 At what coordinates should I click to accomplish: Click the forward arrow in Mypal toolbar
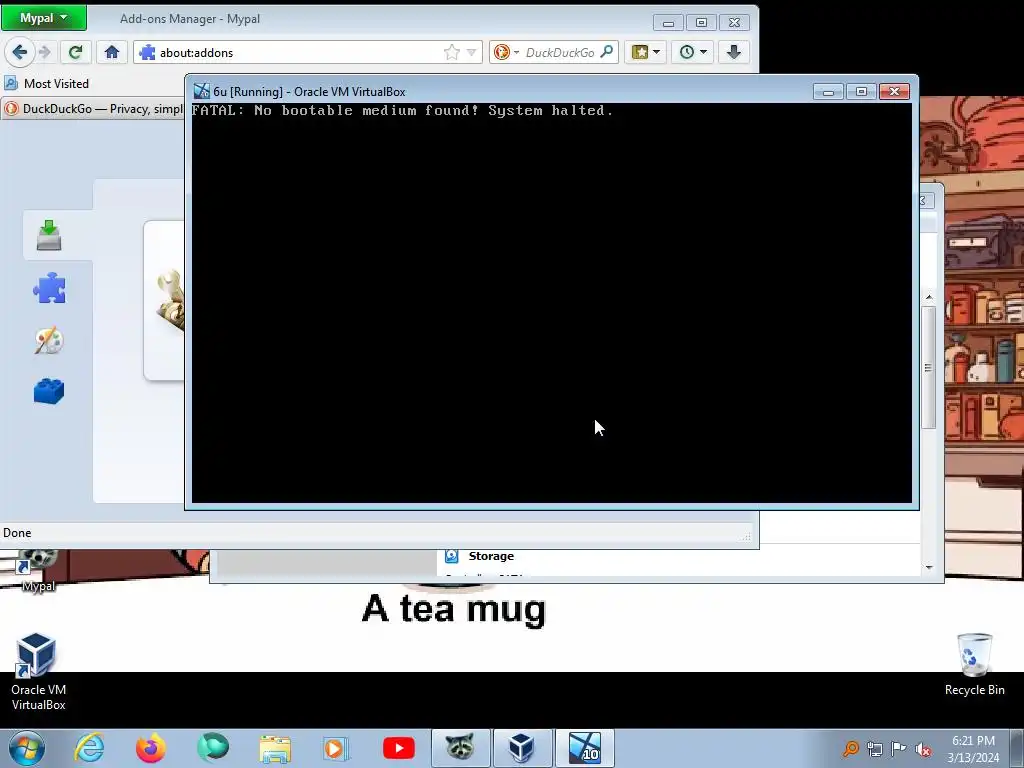point(44,52)
